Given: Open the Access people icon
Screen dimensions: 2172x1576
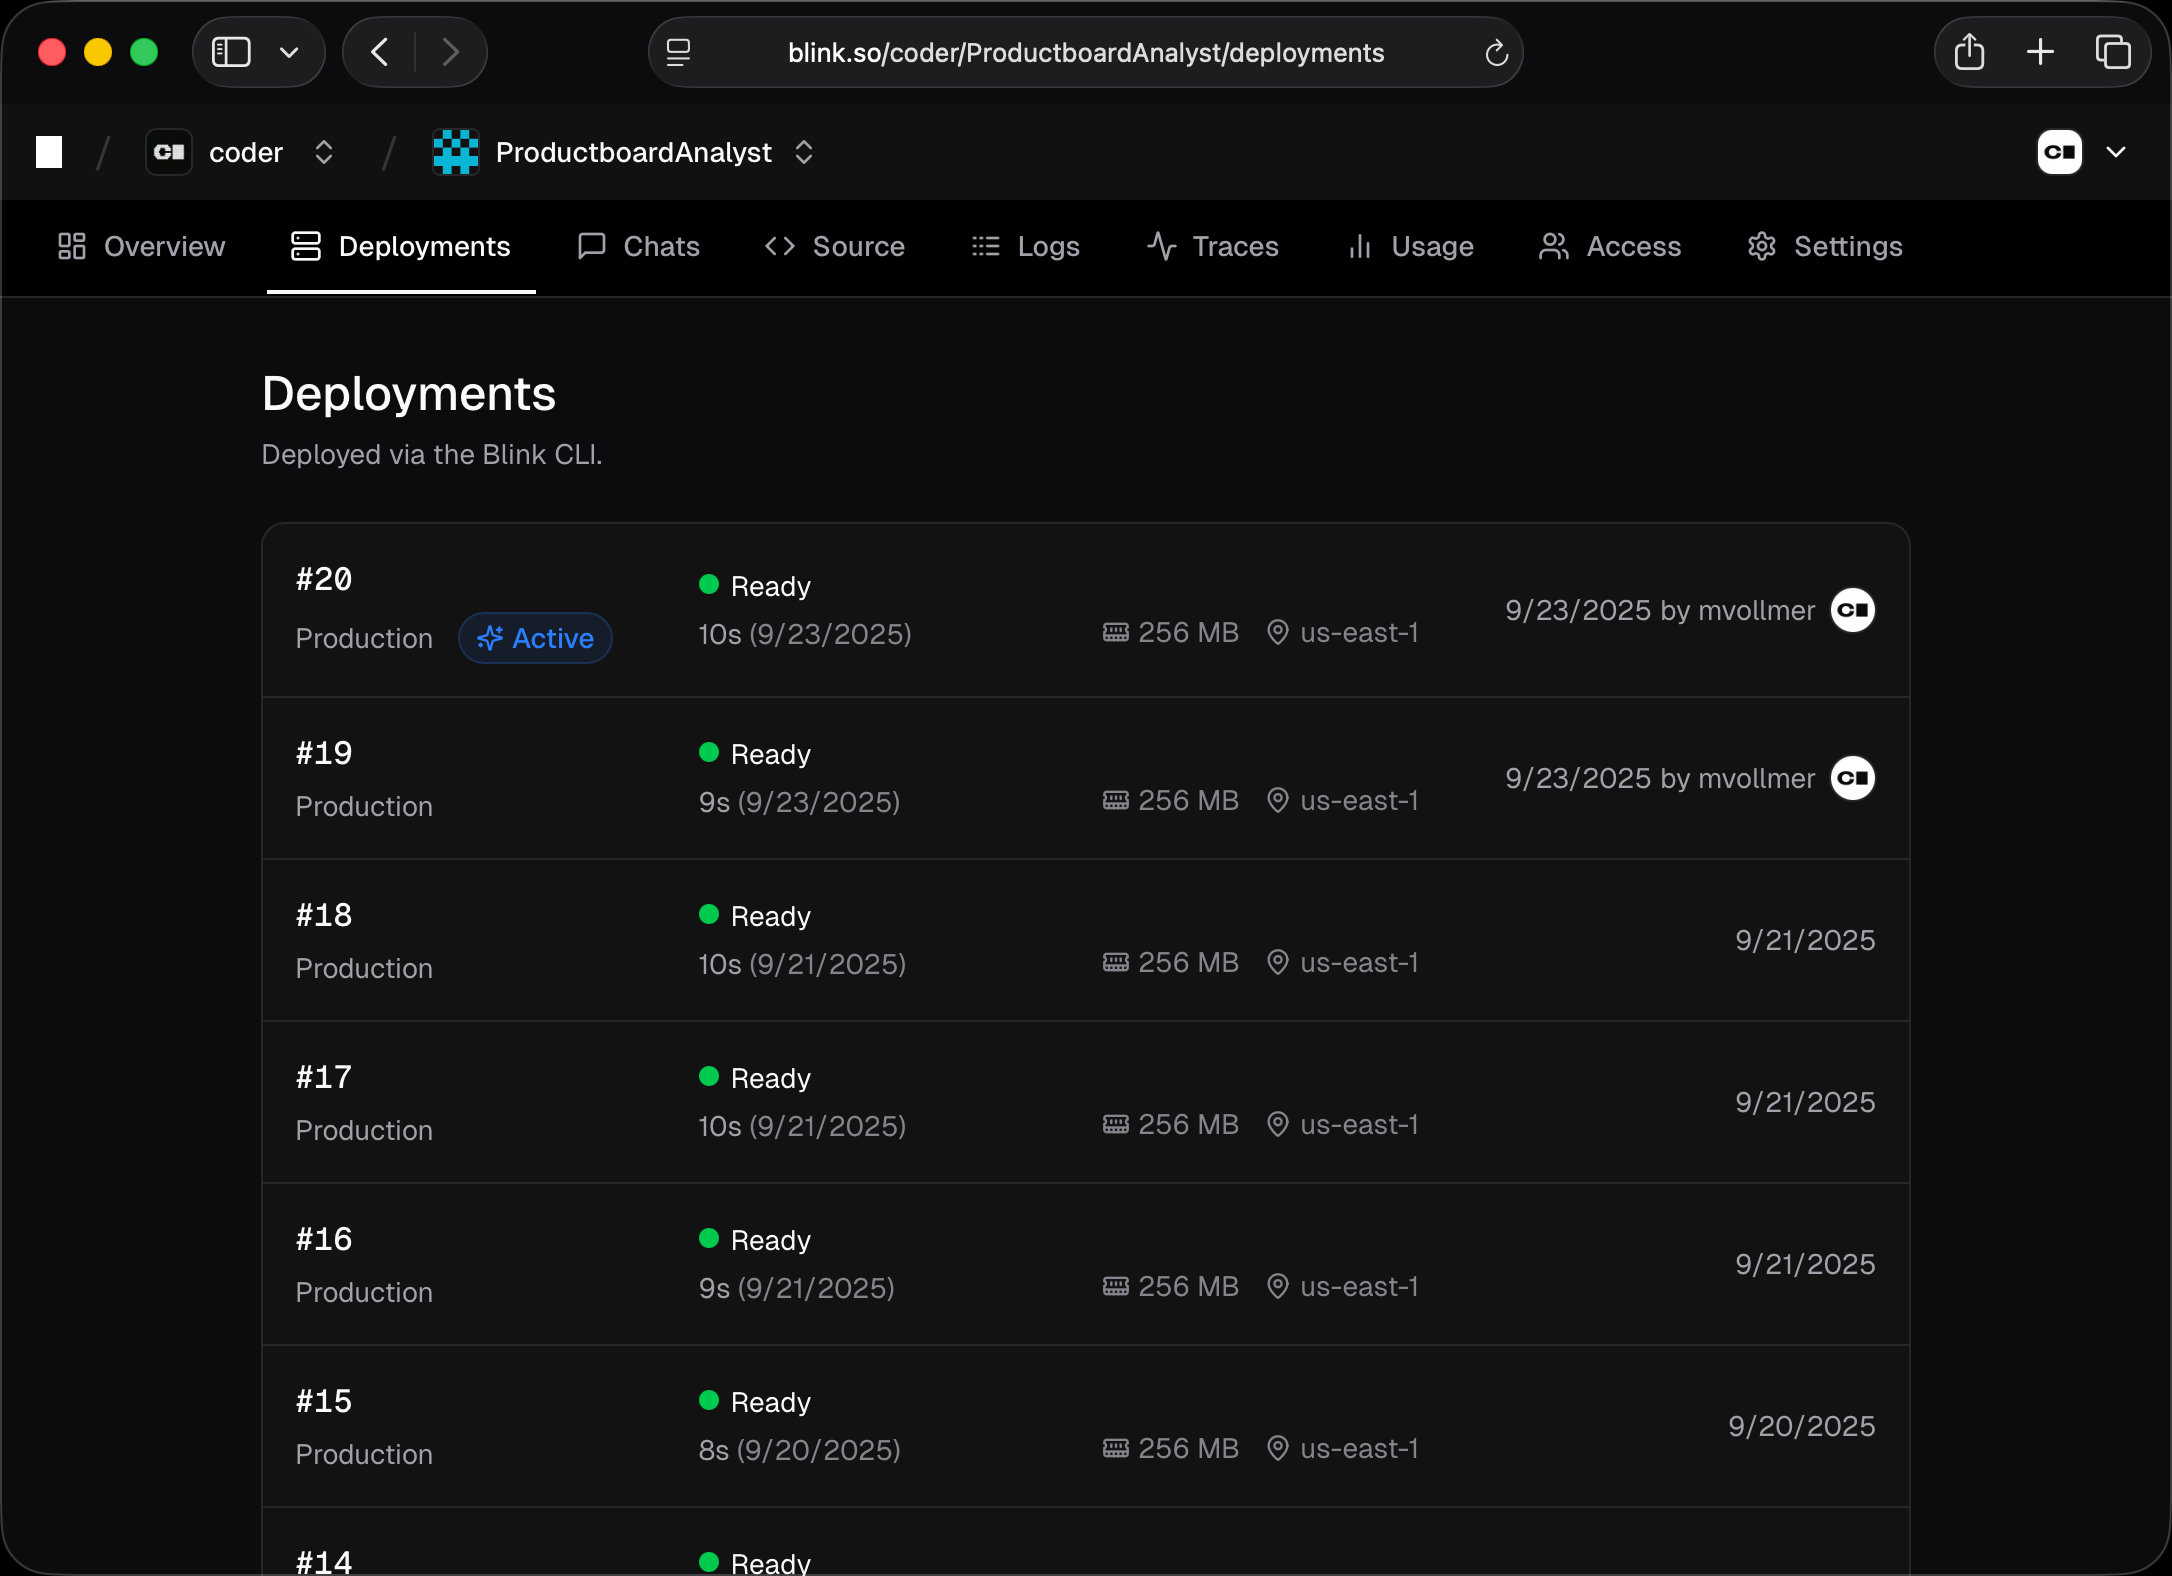Looking at the screenshot, I should tap(1553, 246).
